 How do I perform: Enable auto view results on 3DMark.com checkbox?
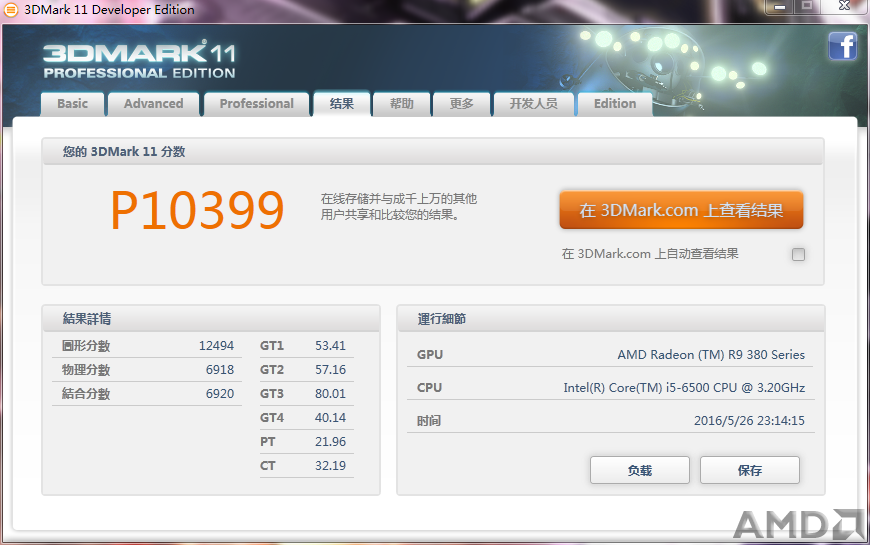click(x=798, y=254)
